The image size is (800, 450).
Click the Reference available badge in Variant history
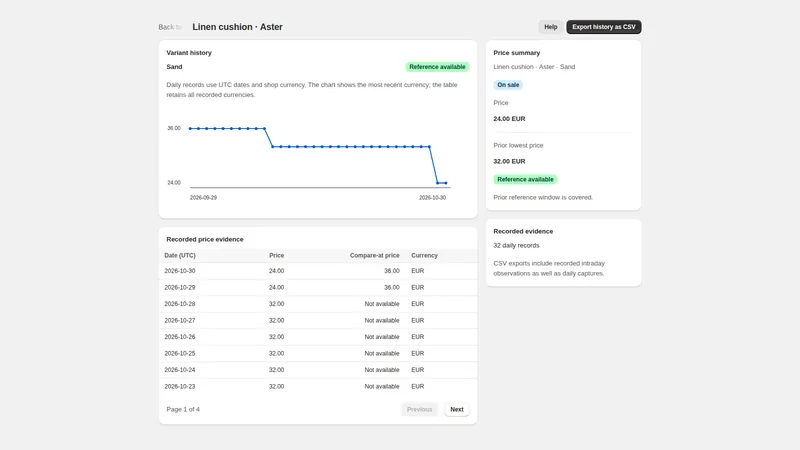437,67
